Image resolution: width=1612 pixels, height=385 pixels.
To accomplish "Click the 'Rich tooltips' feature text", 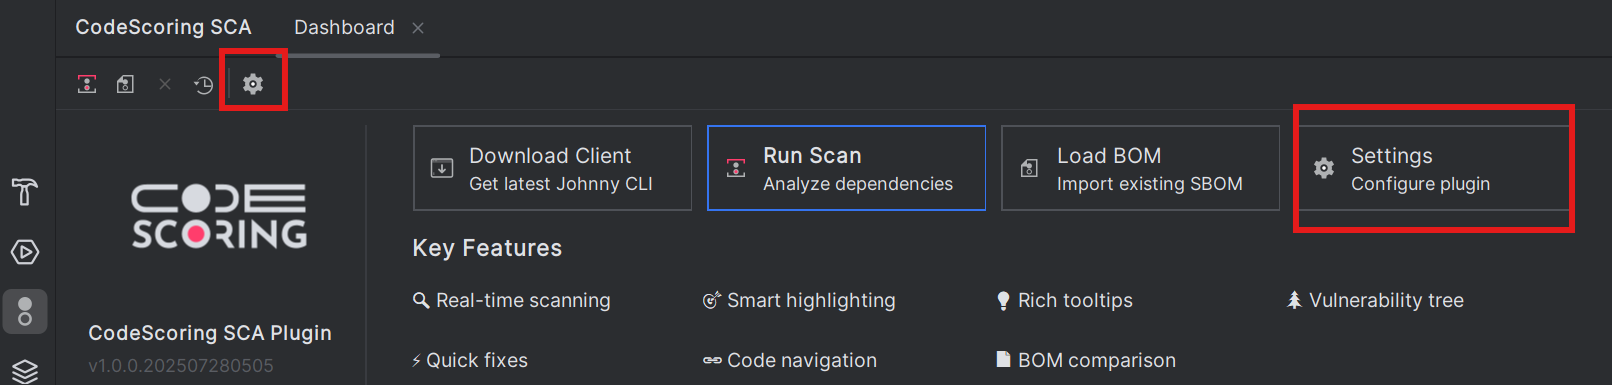I will pyautogui.click(x=1075, y=300).
